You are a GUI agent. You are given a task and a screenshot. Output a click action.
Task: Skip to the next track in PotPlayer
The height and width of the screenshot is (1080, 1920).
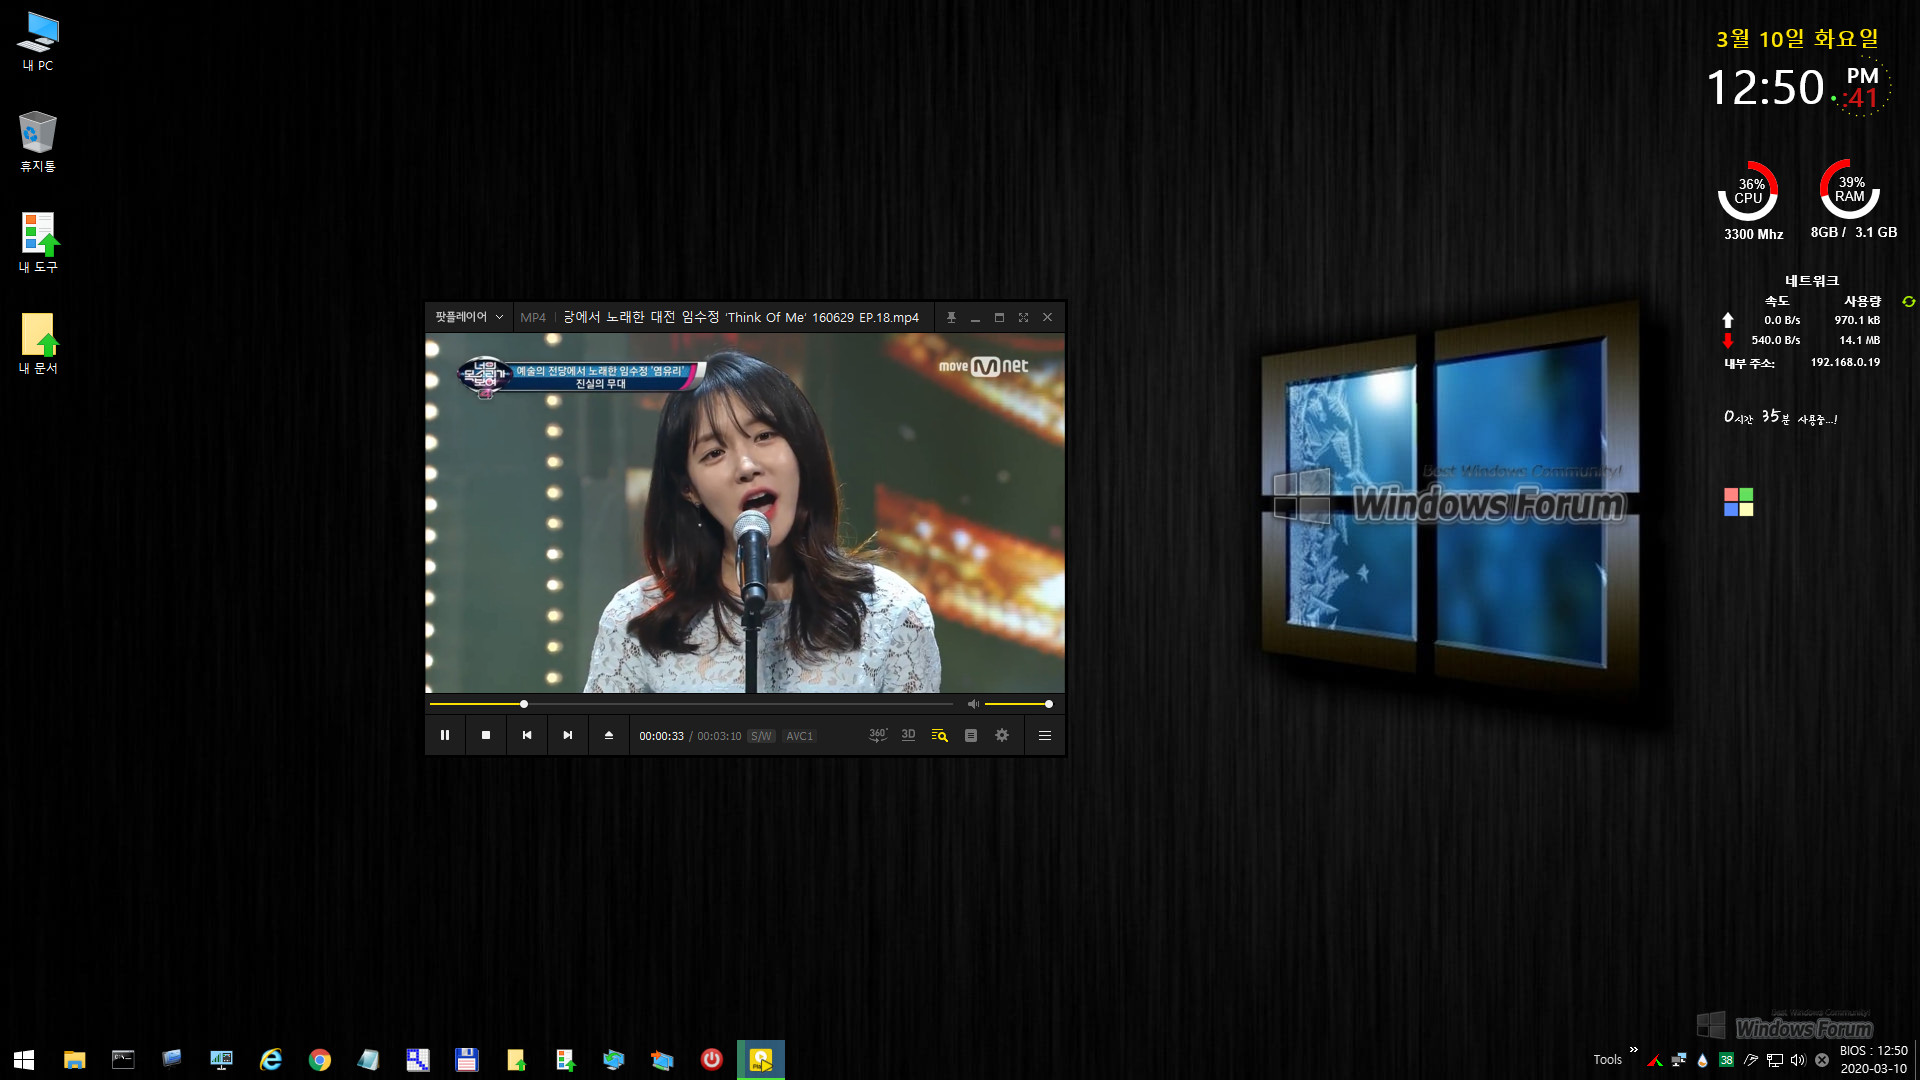coord(568,735)
